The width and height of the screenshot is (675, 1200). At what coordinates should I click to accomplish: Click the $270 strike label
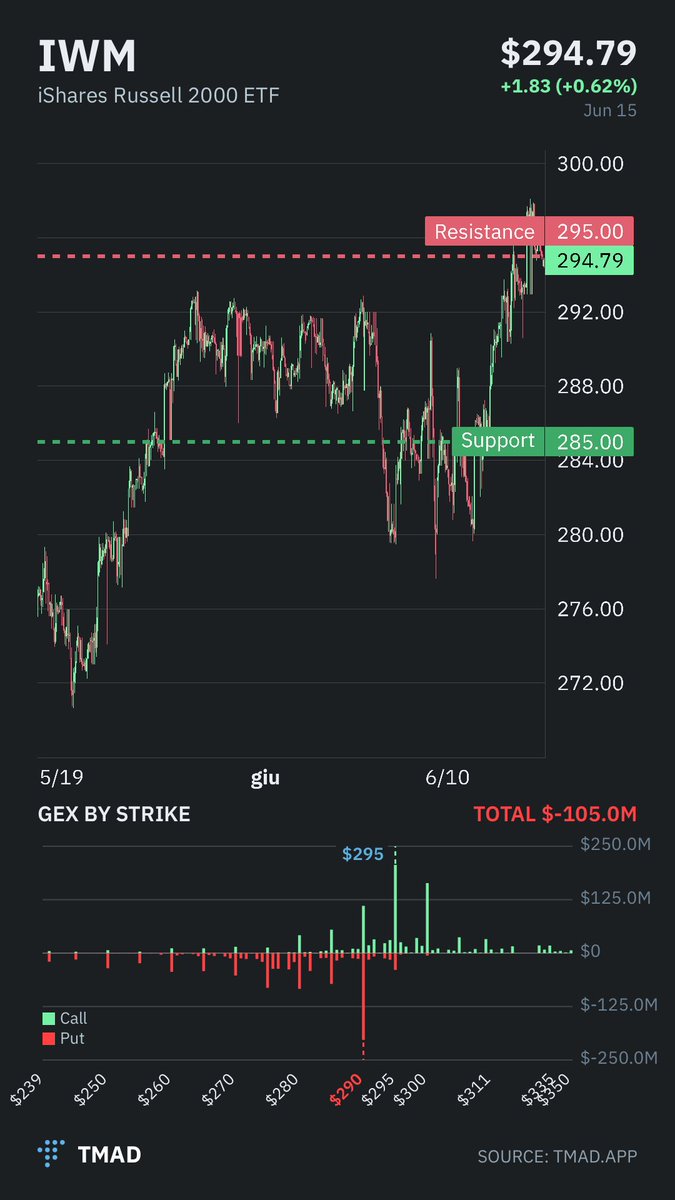coord(219,1090)
